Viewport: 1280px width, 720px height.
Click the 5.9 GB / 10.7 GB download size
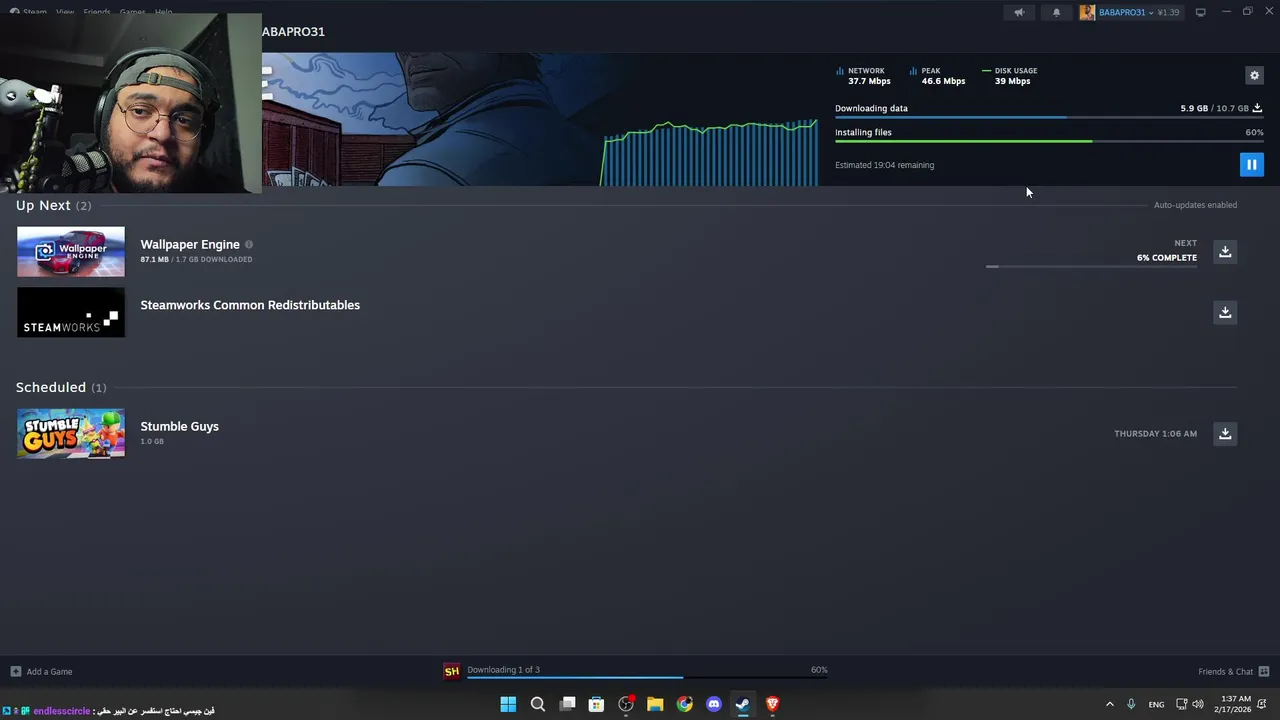(1214, 108)
